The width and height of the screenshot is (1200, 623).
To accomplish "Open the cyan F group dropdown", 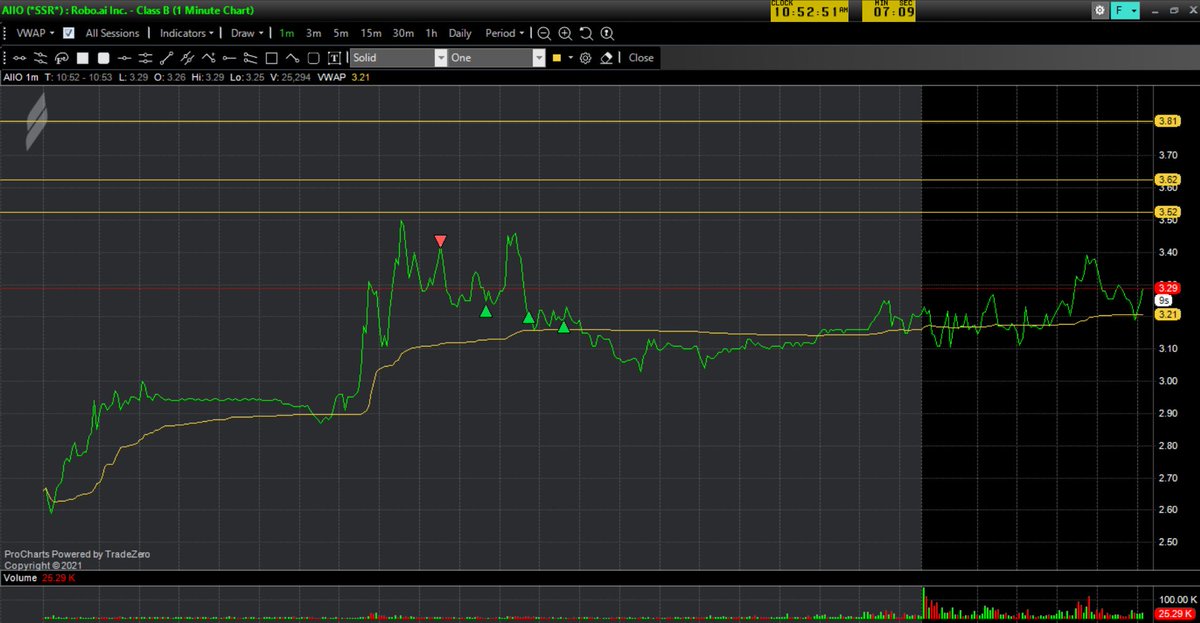I will [x=1125, y=10].
